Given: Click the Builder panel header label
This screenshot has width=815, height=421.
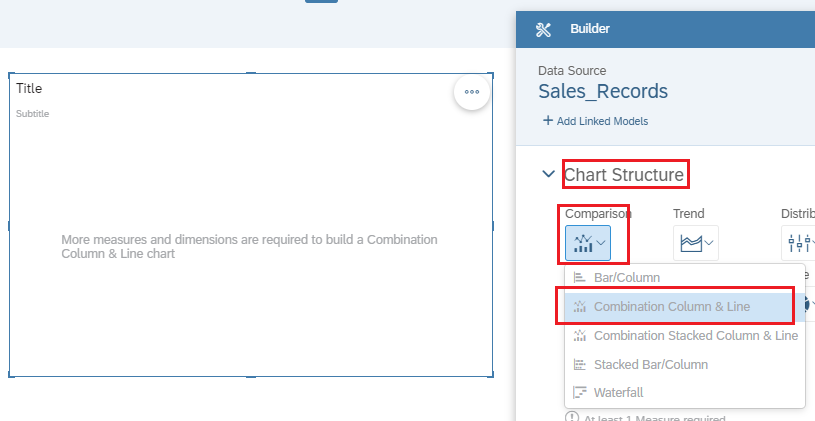Looking at the screenshot, I should tap(590, 29).
